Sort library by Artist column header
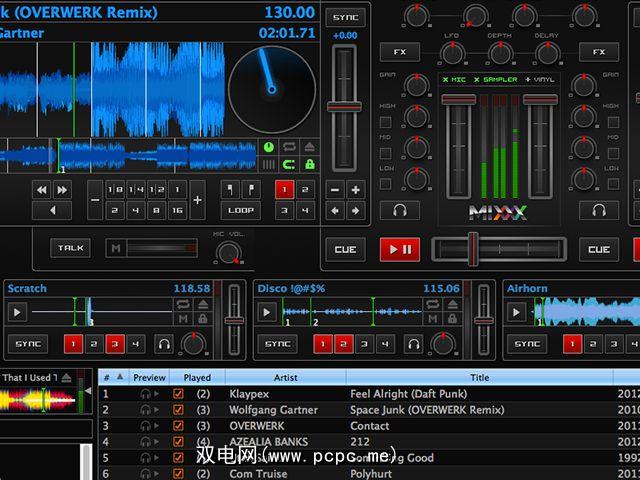 pos(284,377)
